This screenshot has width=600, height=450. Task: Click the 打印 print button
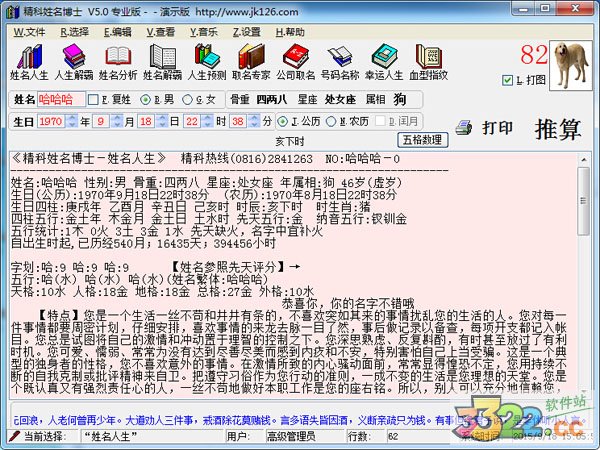pos(497,127)
